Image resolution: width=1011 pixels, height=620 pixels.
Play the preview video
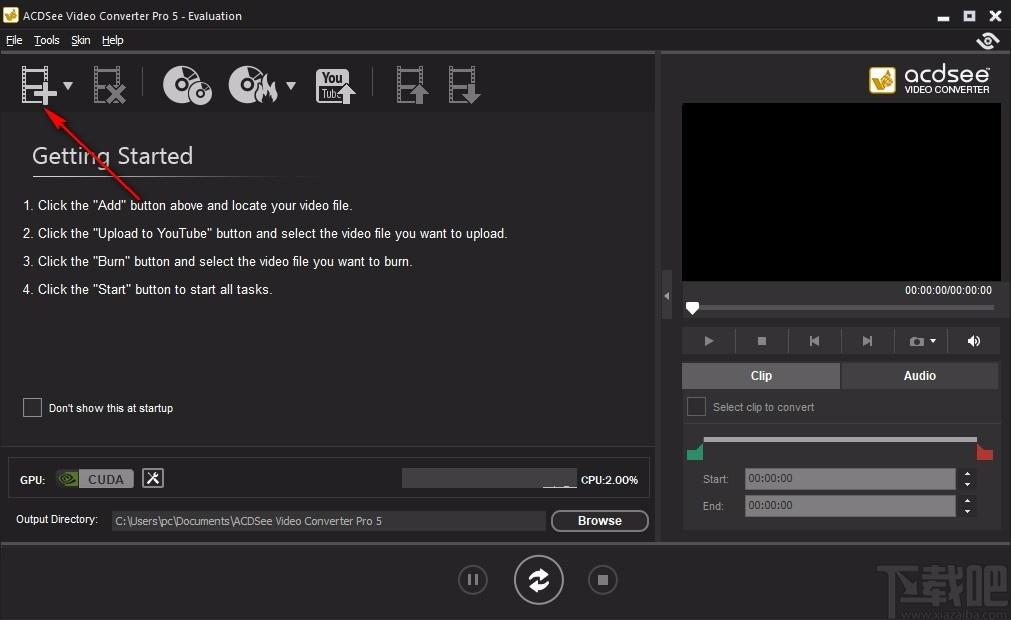(709, 341)
